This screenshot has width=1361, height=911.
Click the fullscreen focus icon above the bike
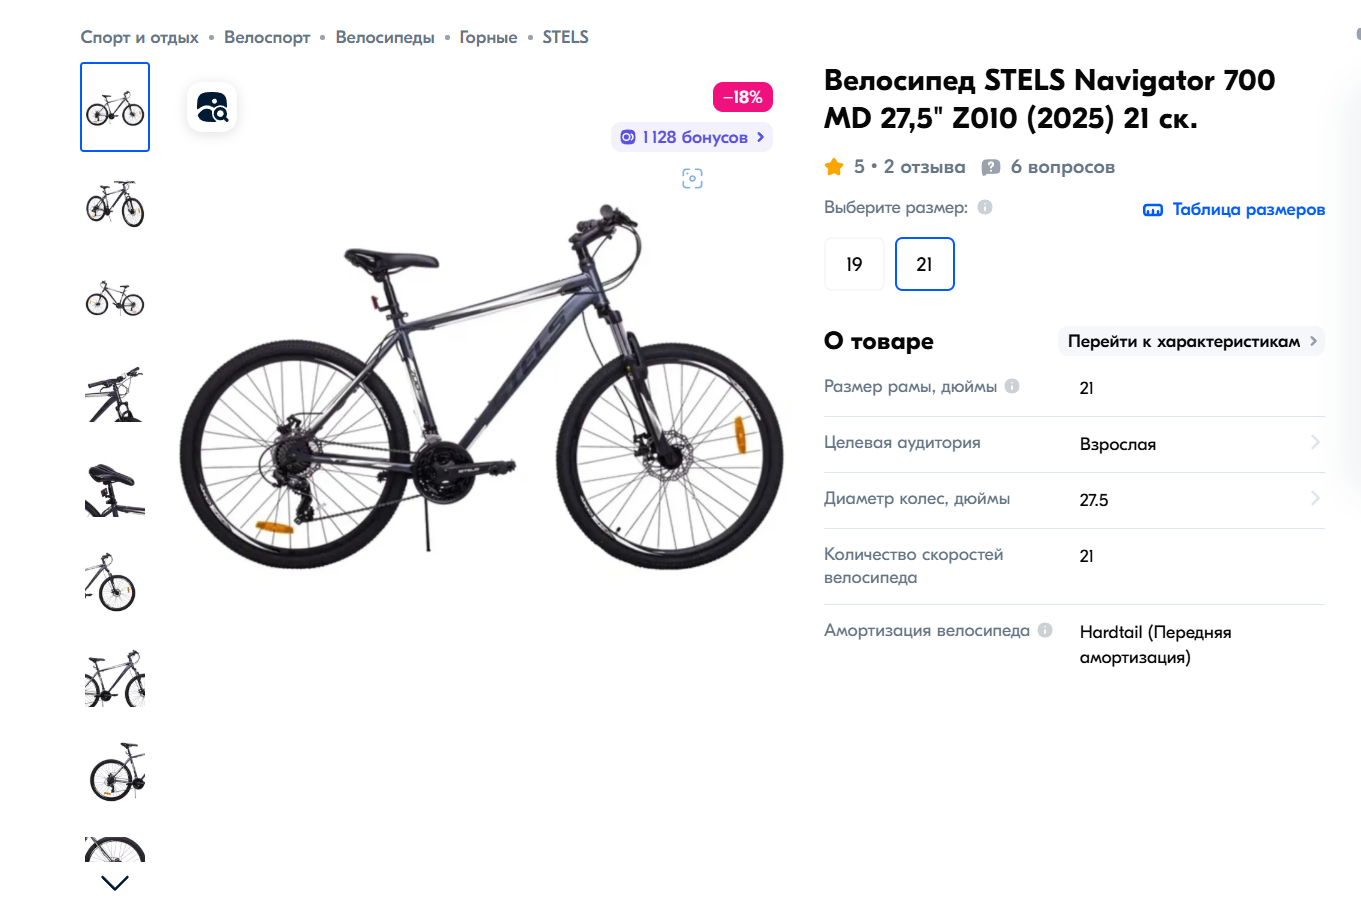pos(692,179)
